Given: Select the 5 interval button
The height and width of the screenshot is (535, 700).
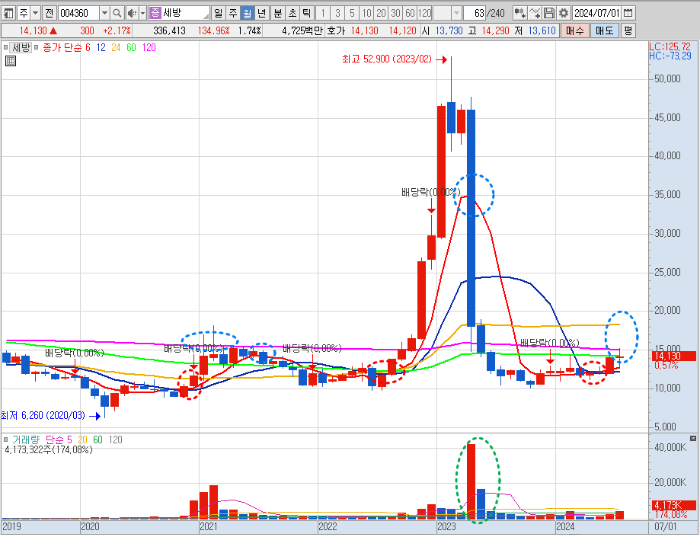Looking at the screenshot, I should [x=352, y=13].
